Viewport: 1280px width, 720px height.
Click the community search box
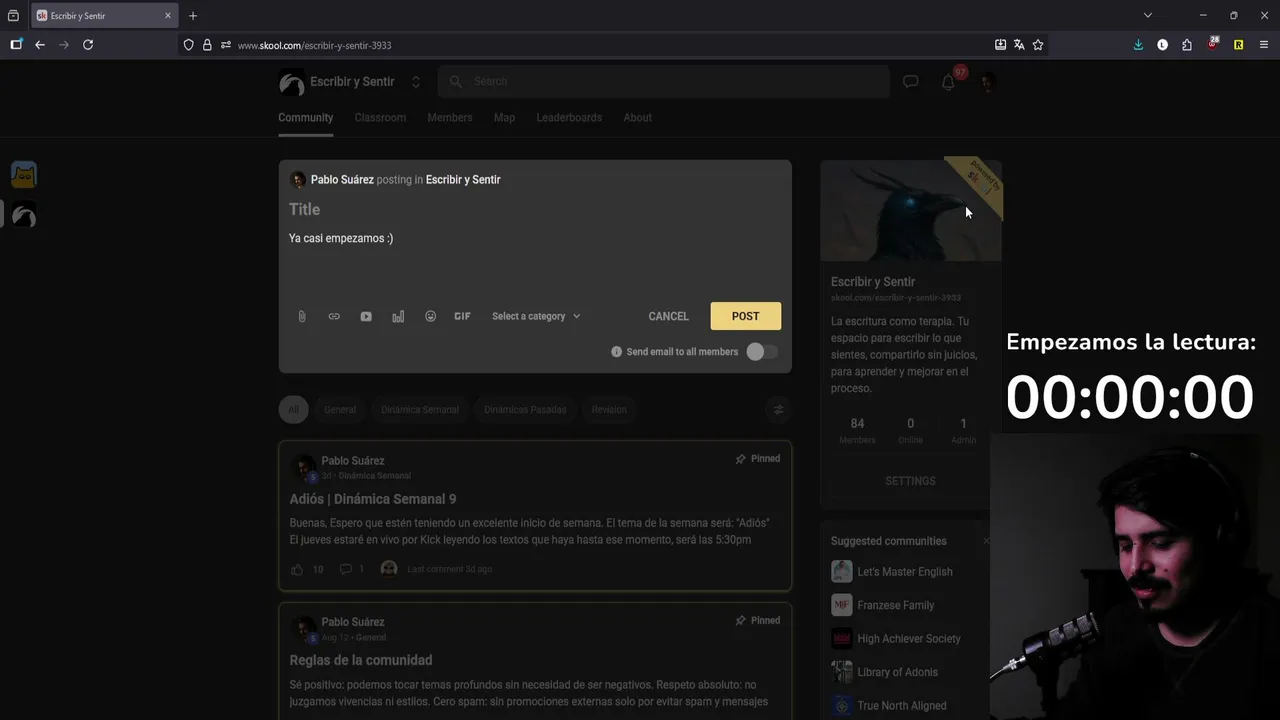pyautogui.click(x=663, y=82)
